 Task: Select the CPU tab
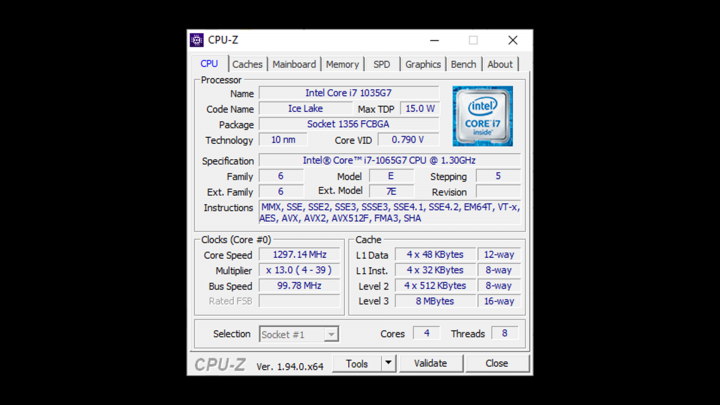[x=209, y=63]
